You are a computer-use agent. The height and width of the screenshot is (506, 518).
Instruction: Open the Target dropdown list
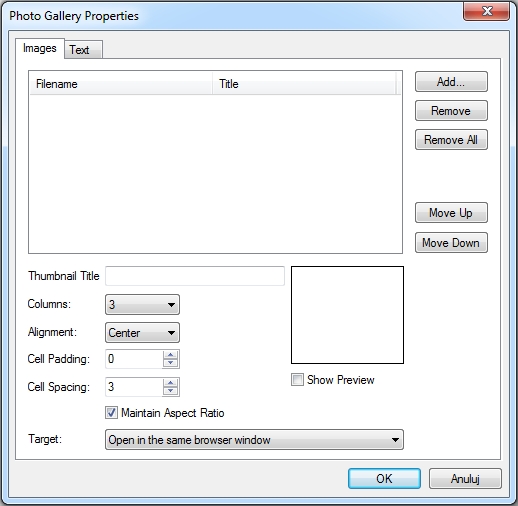[x=254, y=440]
